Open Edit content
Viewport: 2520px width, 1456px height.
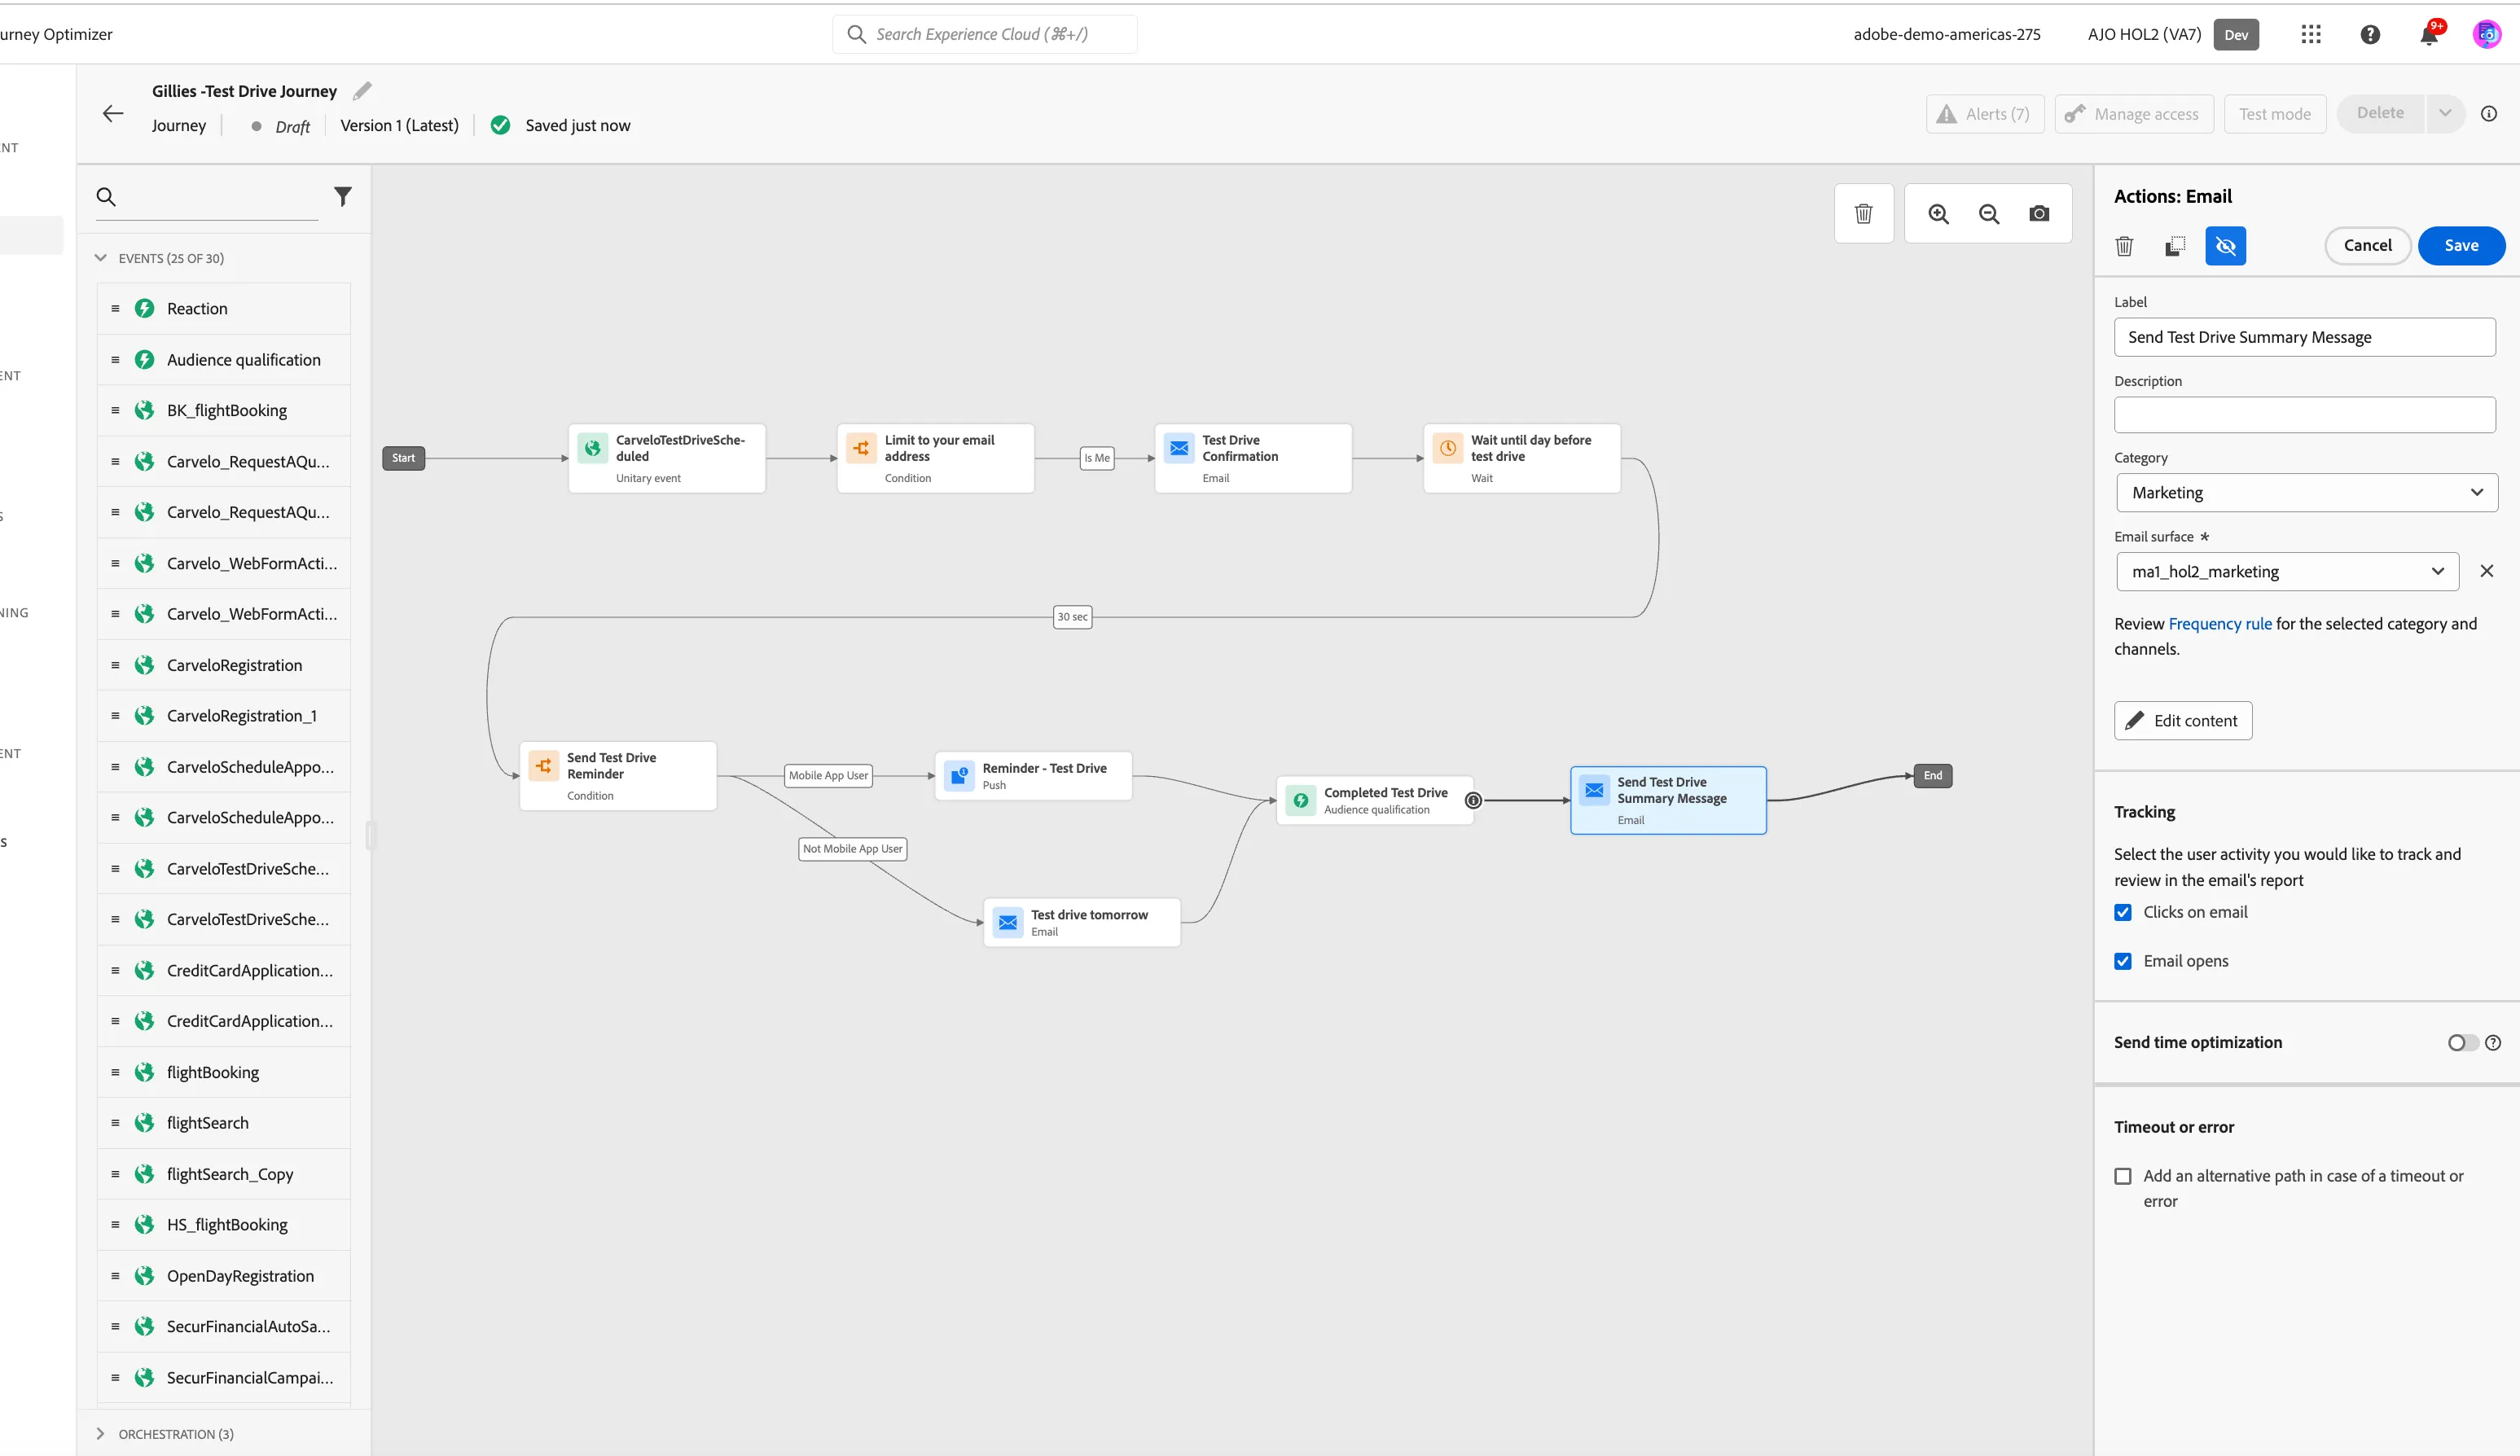[2182, 720]
